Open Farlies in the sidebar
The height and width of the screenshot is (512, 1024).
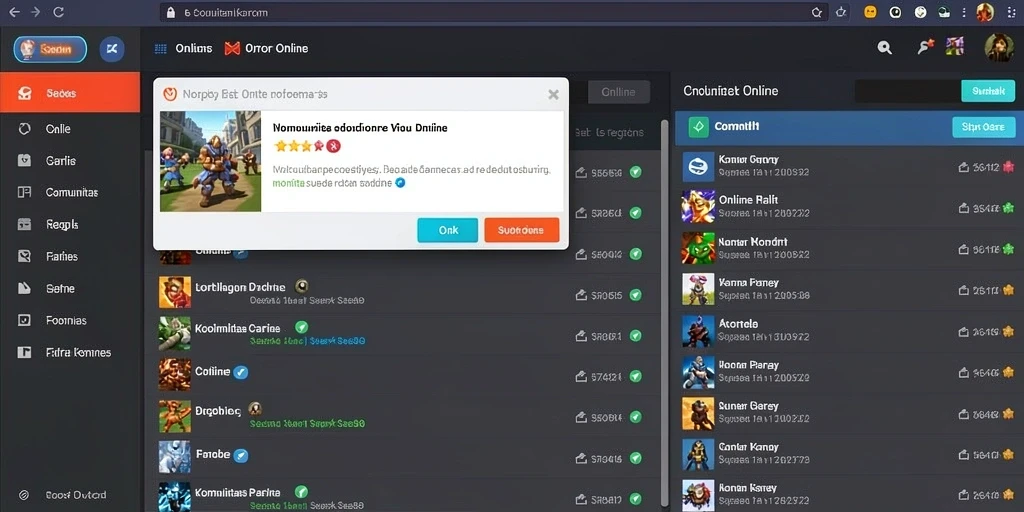tap(70, 256)
